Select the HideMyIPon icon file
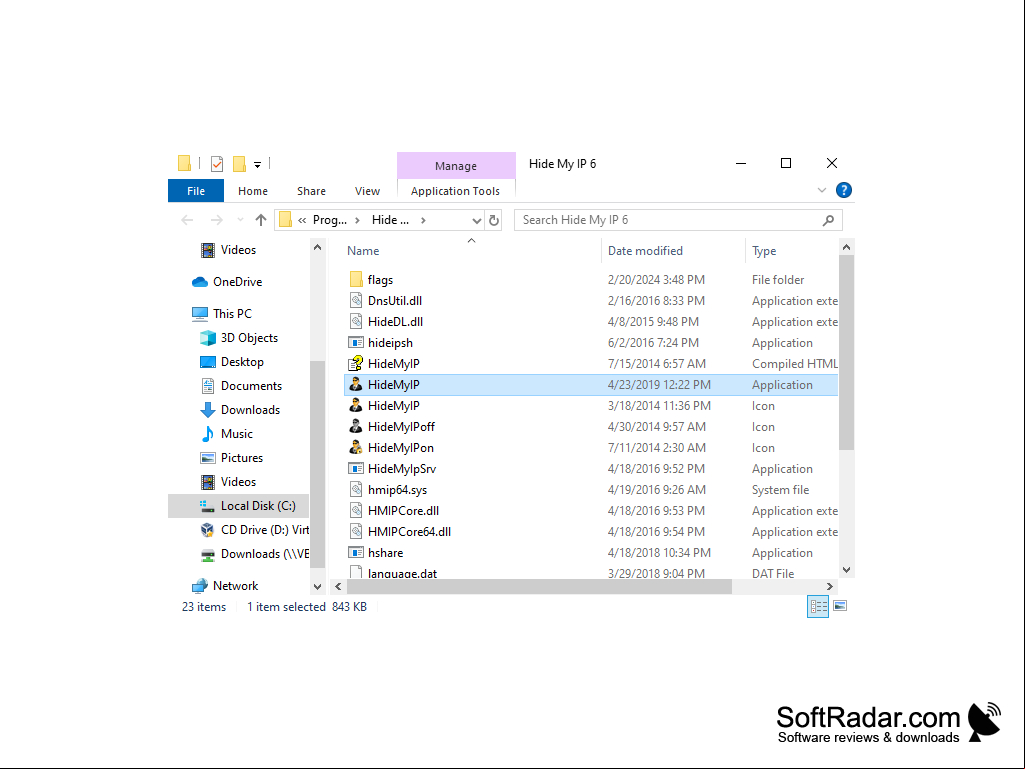 click(590, 447)
